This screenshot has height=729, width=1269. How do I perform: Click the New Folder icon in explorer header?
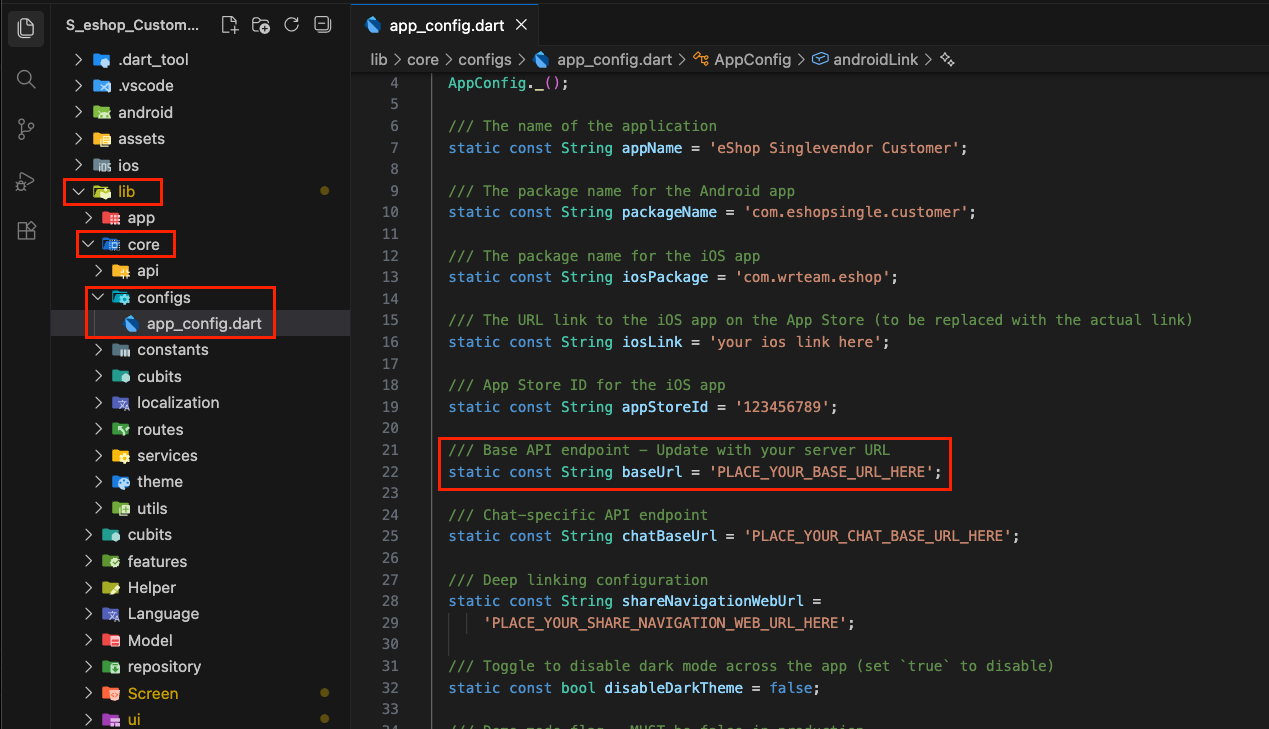(x=260, y=25)
